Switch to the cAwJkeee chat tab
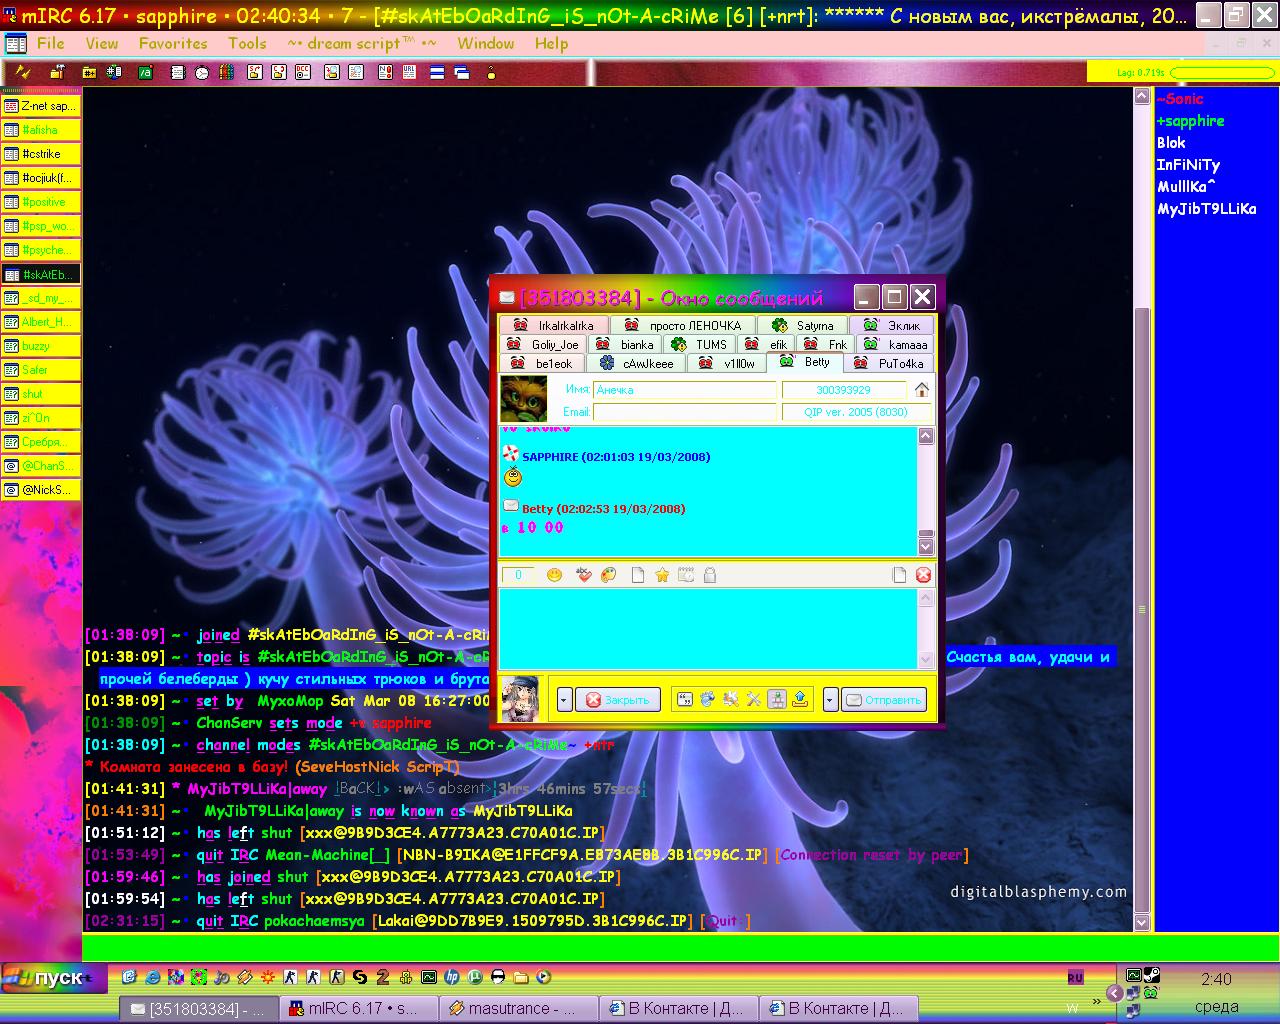 (x=636, y=363)
